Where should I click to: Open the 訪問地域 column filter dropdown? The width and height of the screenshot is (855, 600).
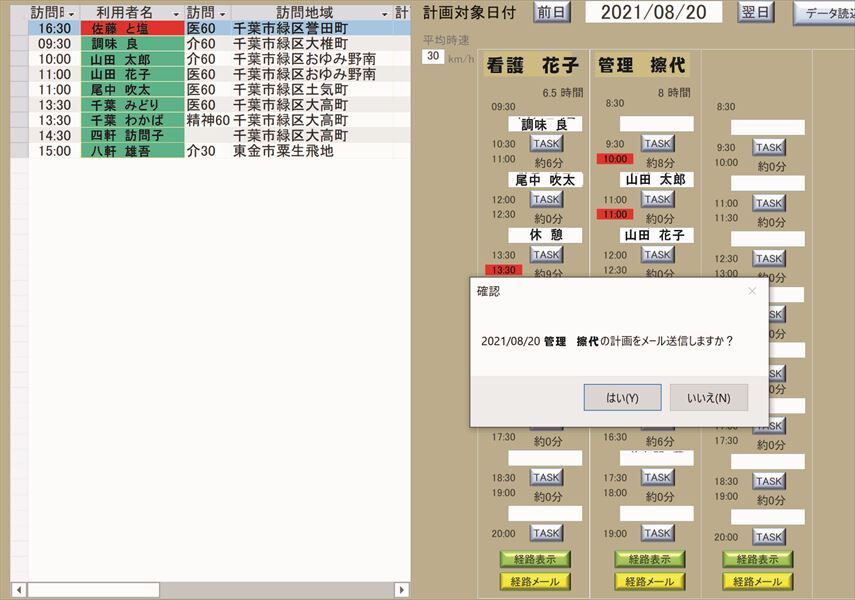coord(384,14)
